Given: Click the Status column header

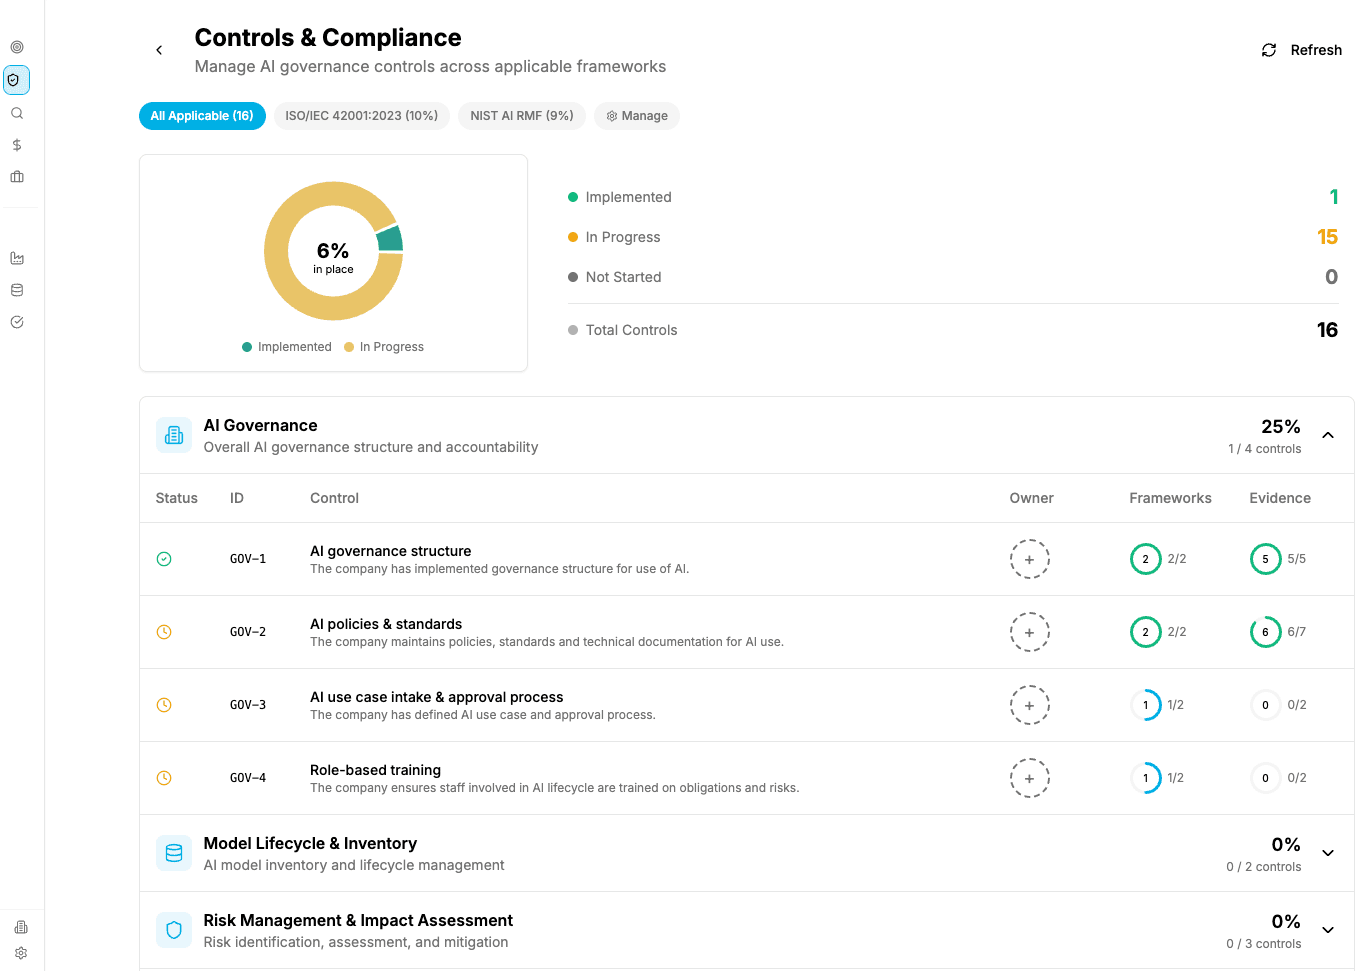Looking at the screenshot, I should (177, 498).
